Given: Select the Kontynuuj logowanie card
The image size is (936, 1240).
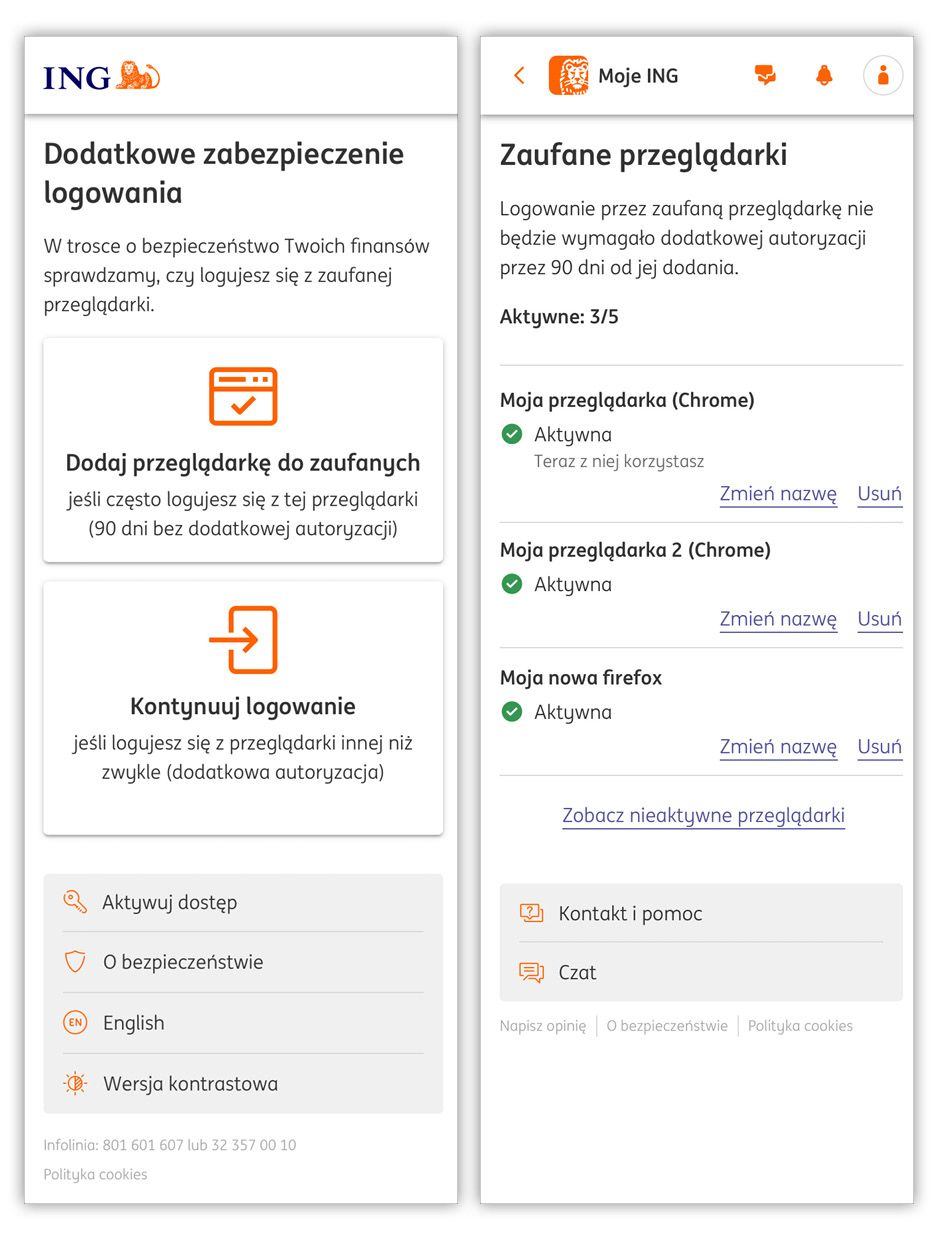Looking at the screenshot, I should click(243, 707).
